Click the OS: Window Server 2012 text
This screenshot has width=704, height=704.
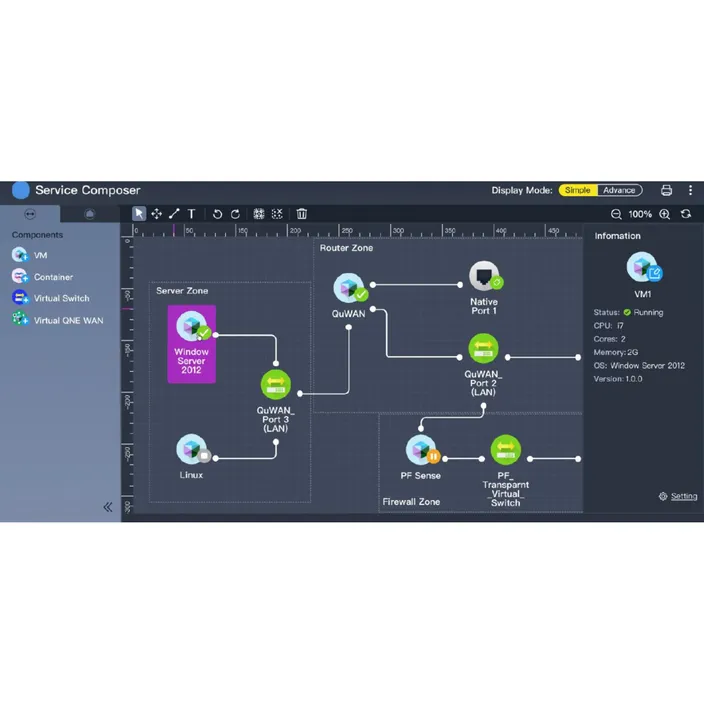click(639, 365)
